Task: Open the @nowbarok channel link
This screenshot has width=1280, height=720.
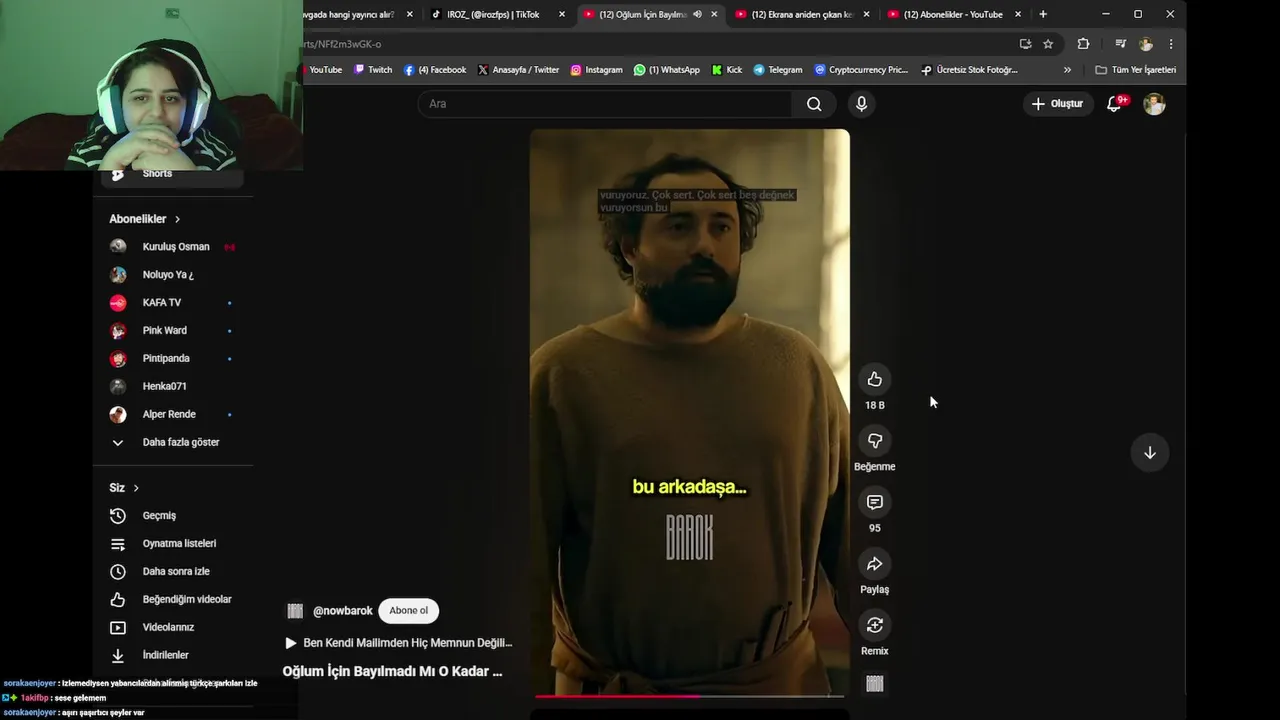Action: (342, 611)
